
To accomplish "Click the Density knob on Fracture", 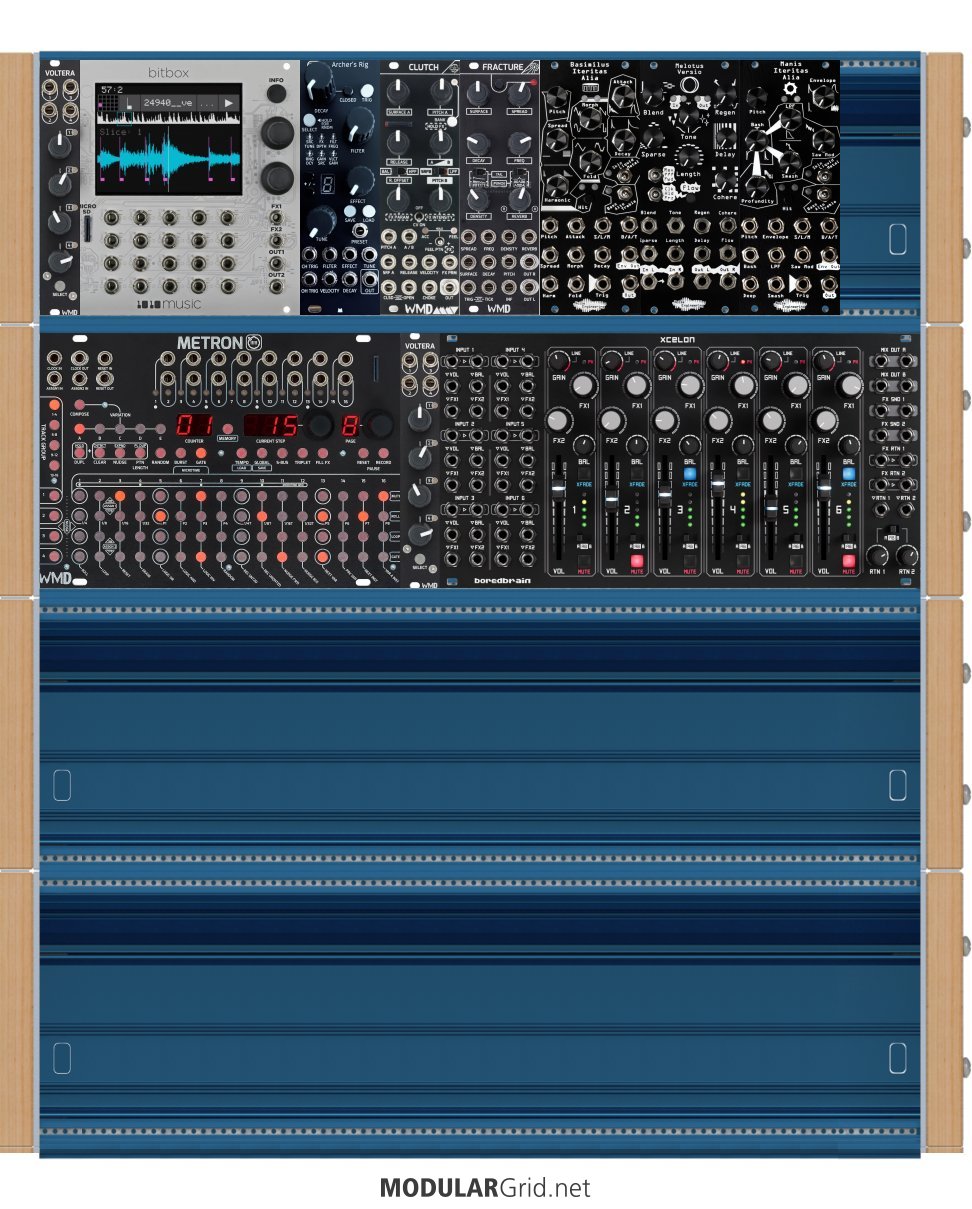I will [x=478, y=199].
